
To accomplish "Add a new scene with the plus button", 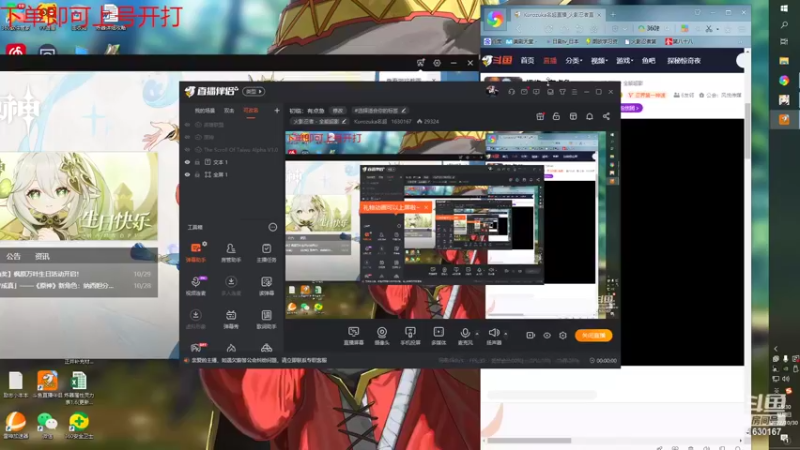I will (277, 111).
